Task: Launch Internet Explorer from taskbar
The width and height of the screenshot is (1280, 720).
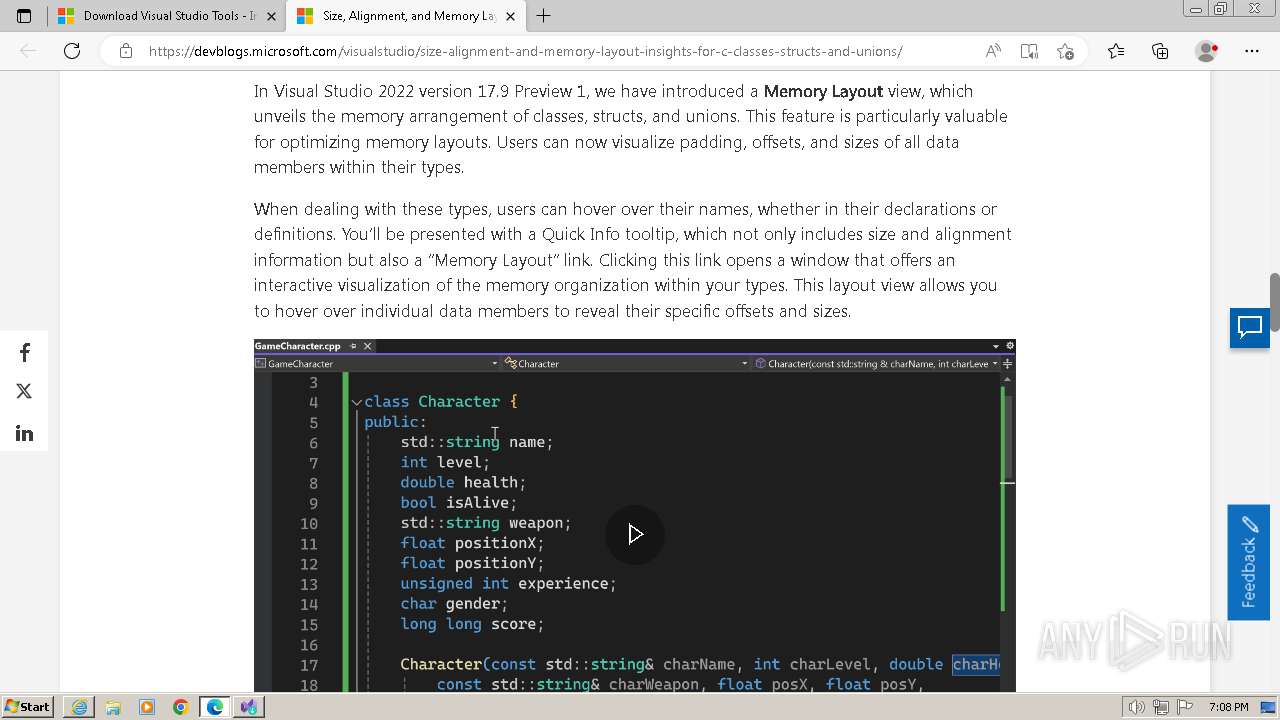Action: pos(79,707)
